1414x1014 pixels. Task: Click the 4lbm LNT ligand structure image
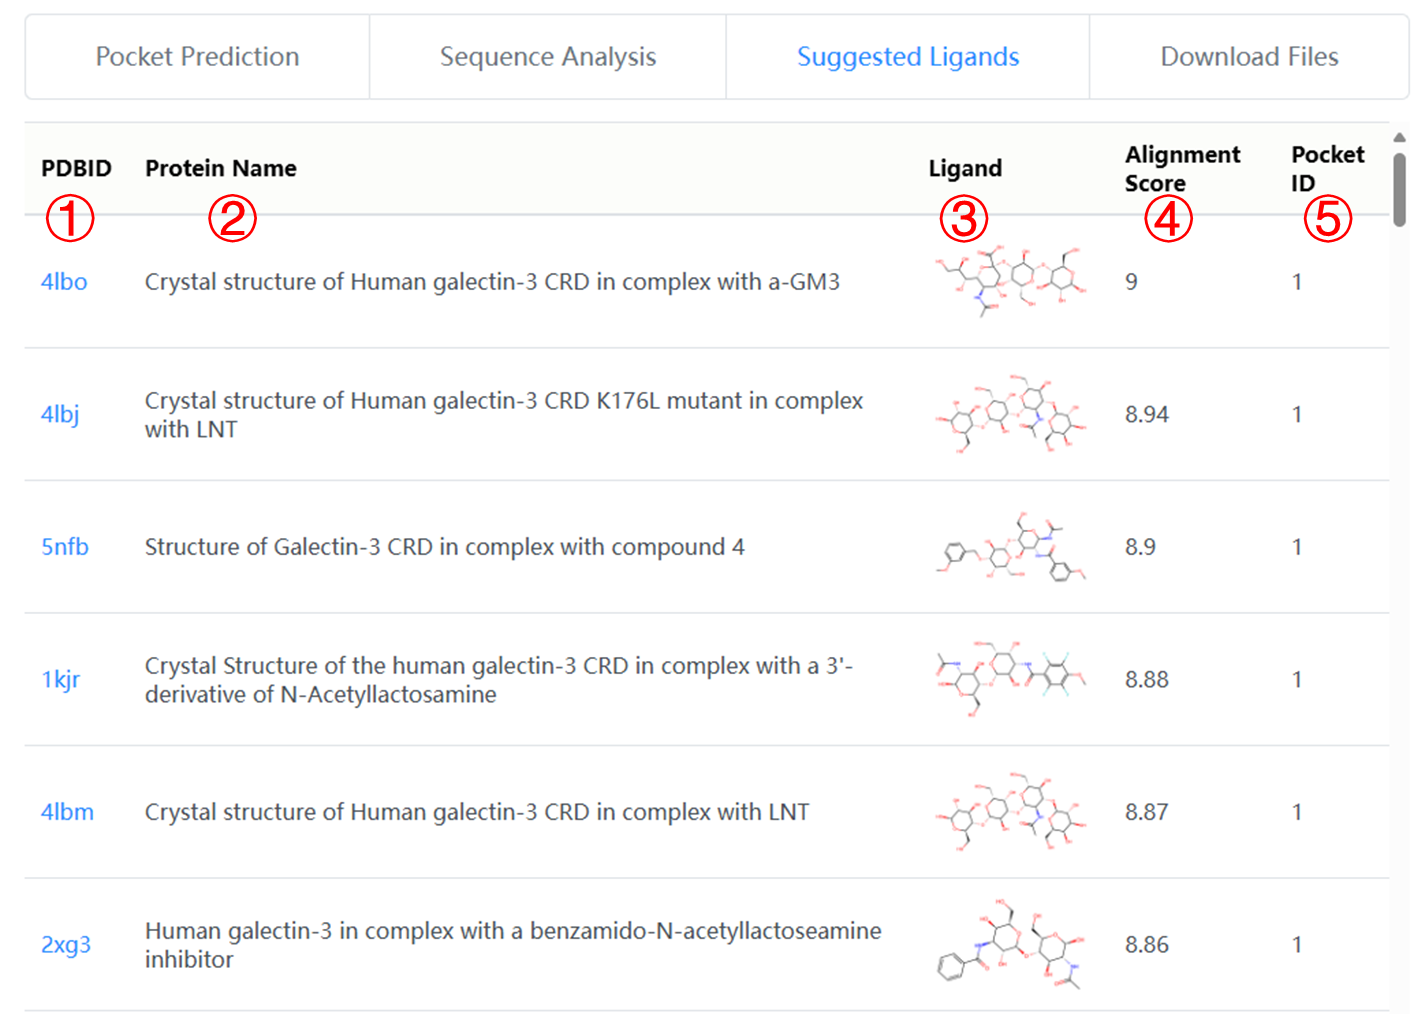[1010, 812]
